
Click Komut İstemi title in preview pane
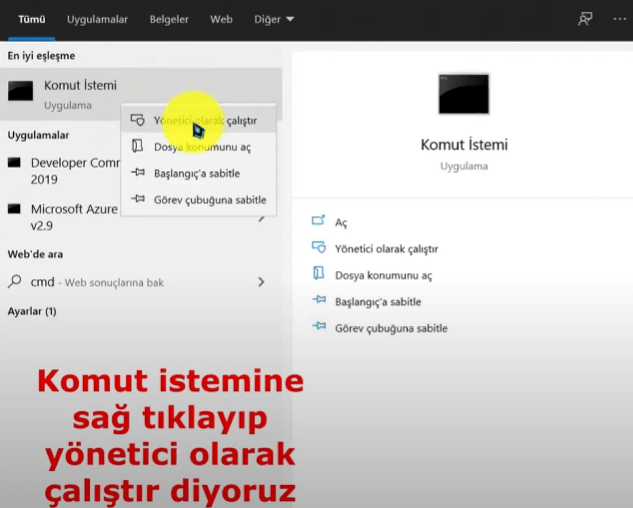(x=464, y=145)
